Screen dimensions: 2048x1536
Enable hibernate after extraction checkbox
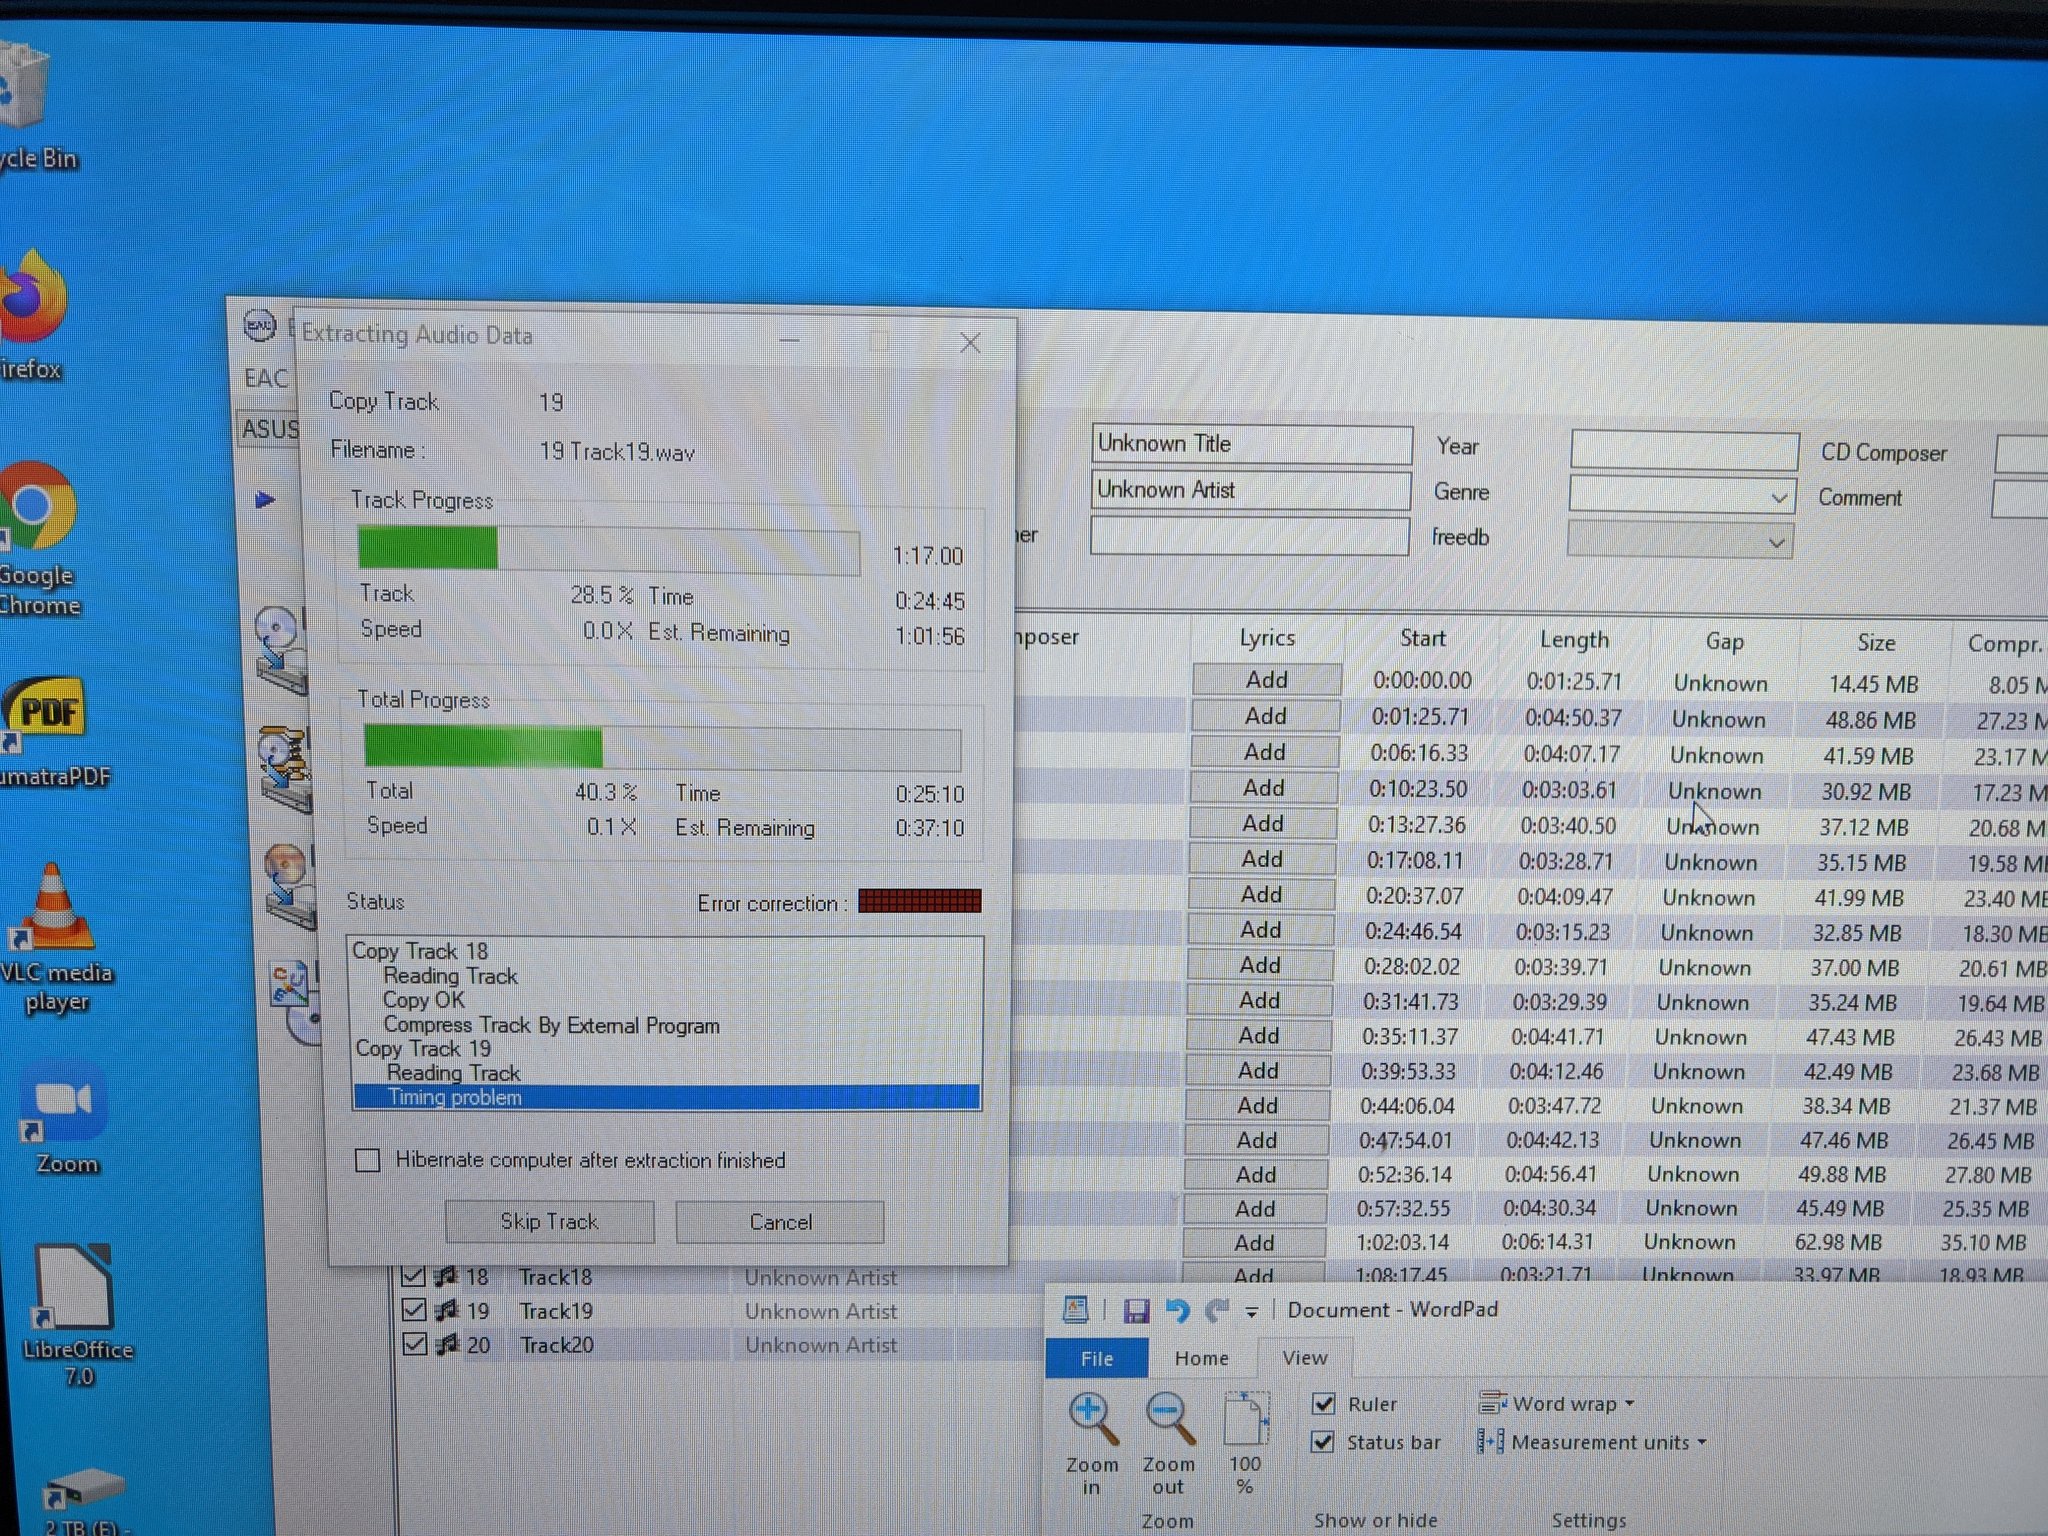tap(368, 1160)
